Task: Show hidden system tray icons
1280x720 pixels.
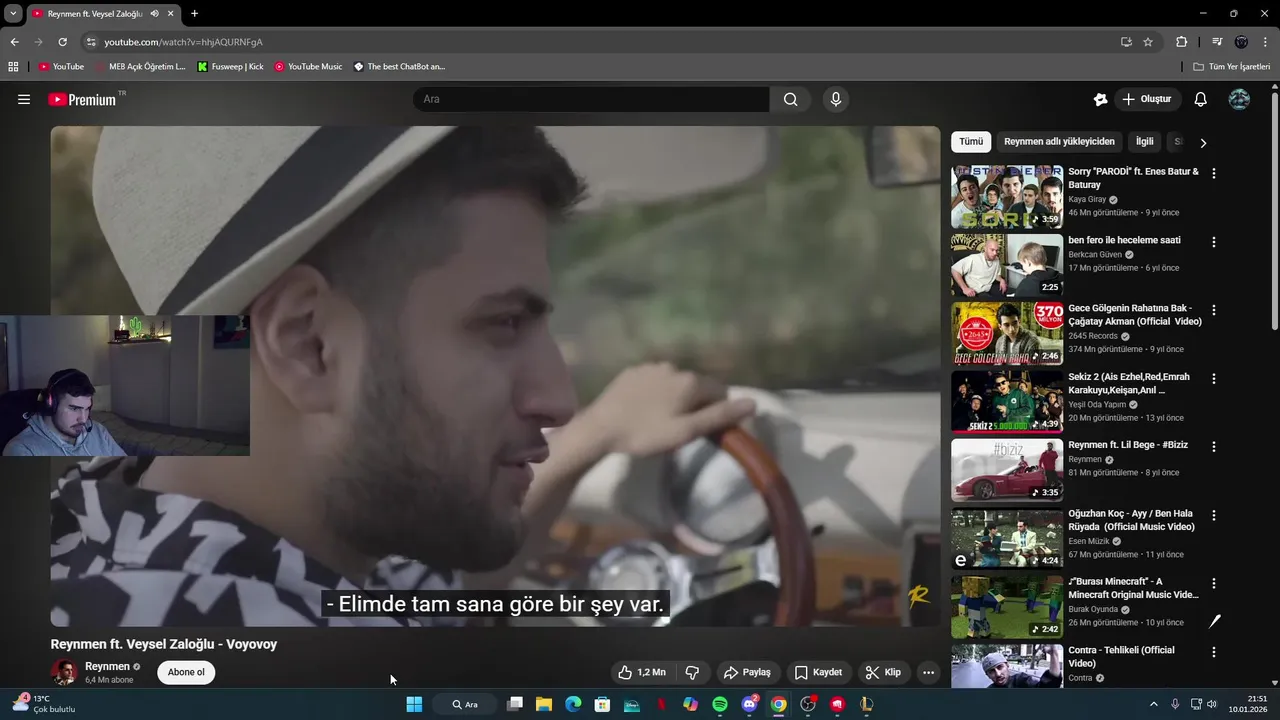Action: click(x=1153, y=704)
